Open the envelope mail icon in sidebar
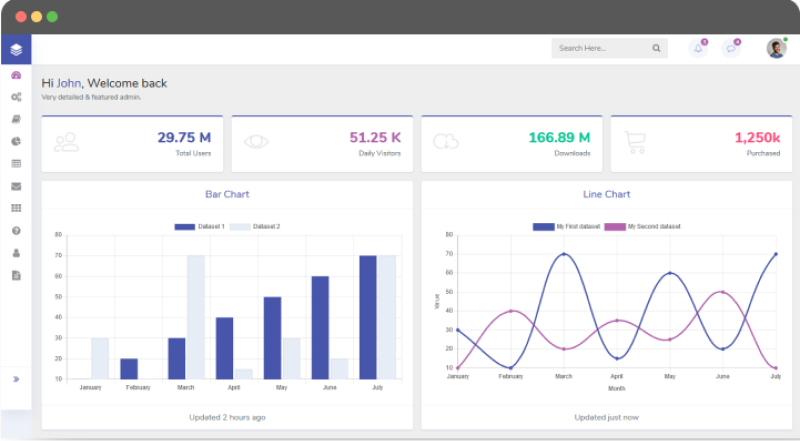This screenshot has height=441, width=800. [x=16, y=186]
